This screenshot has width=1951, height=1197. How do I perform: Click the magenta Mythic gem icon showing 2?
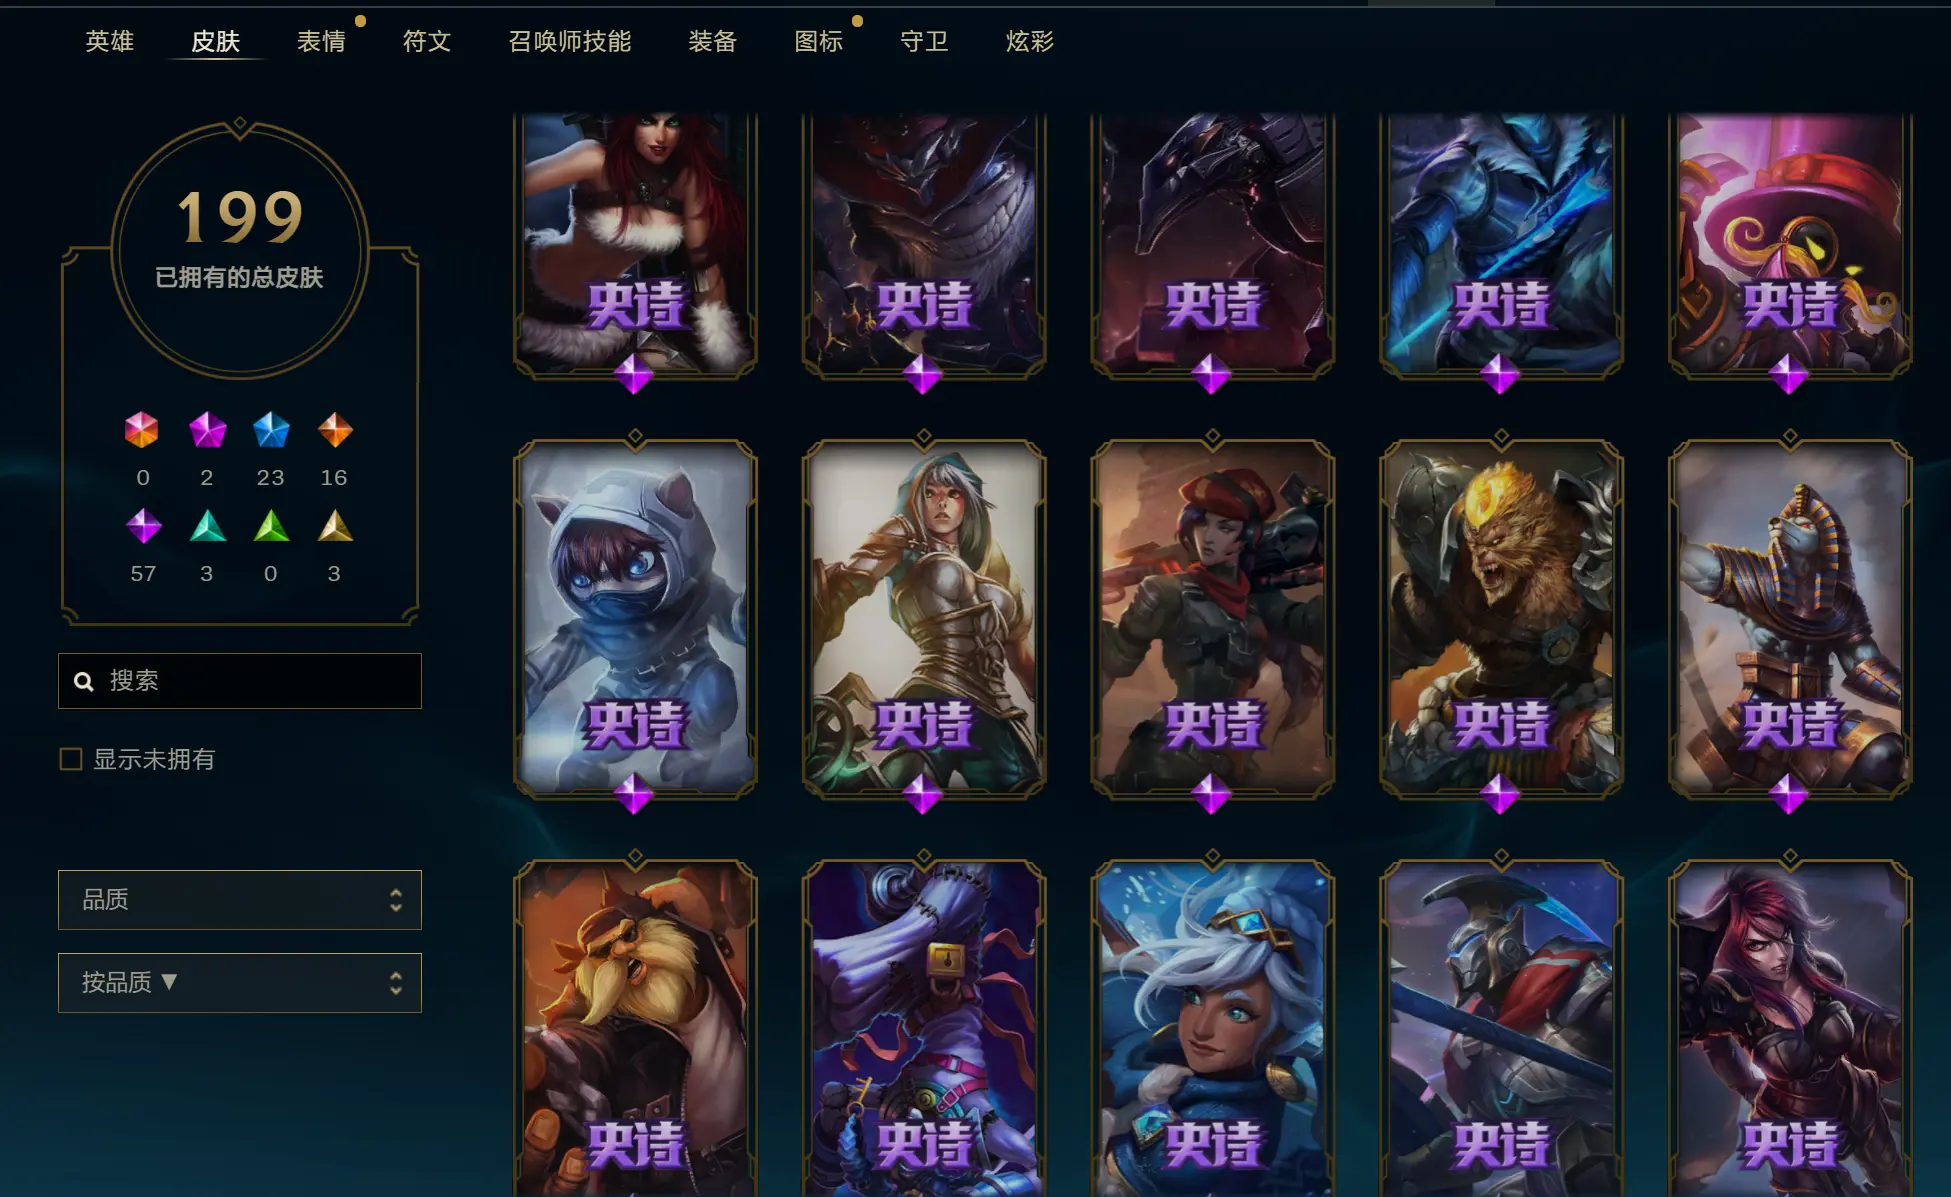tap(207, 430)
